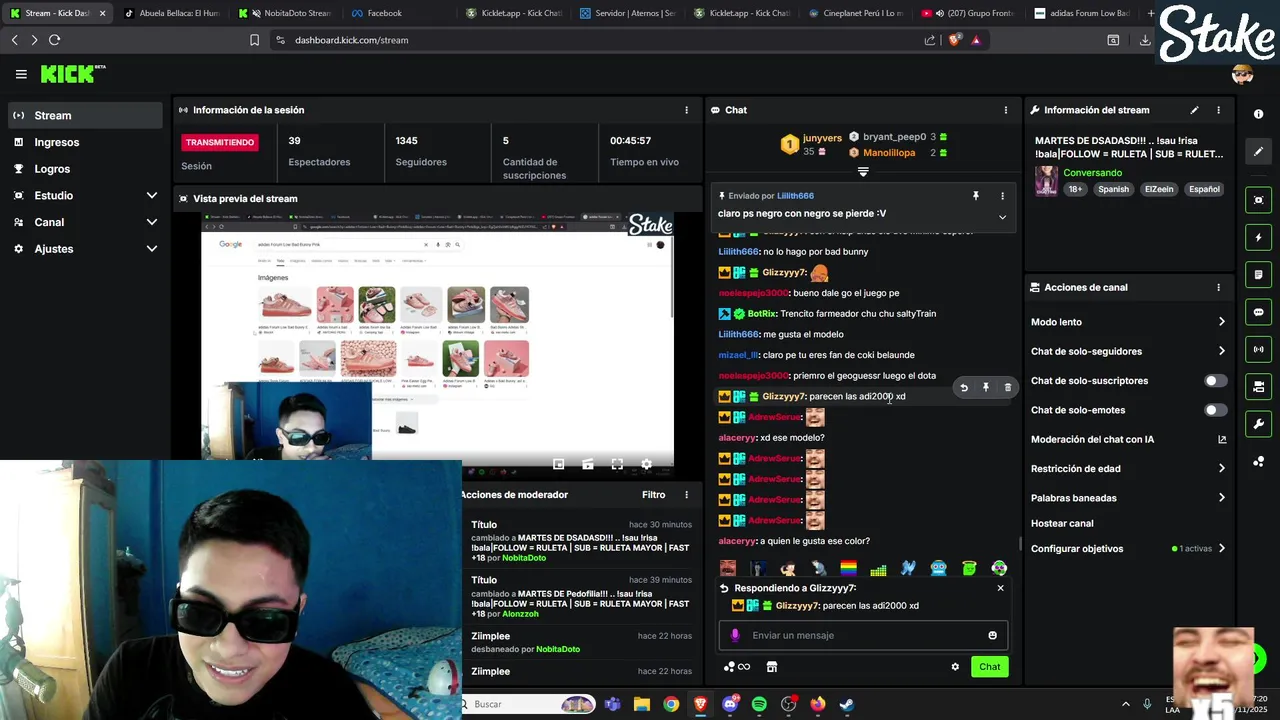Click the wrench icon in right toolbar
The height and width of the screenshot is (720, 1280).
point(1258,424)
